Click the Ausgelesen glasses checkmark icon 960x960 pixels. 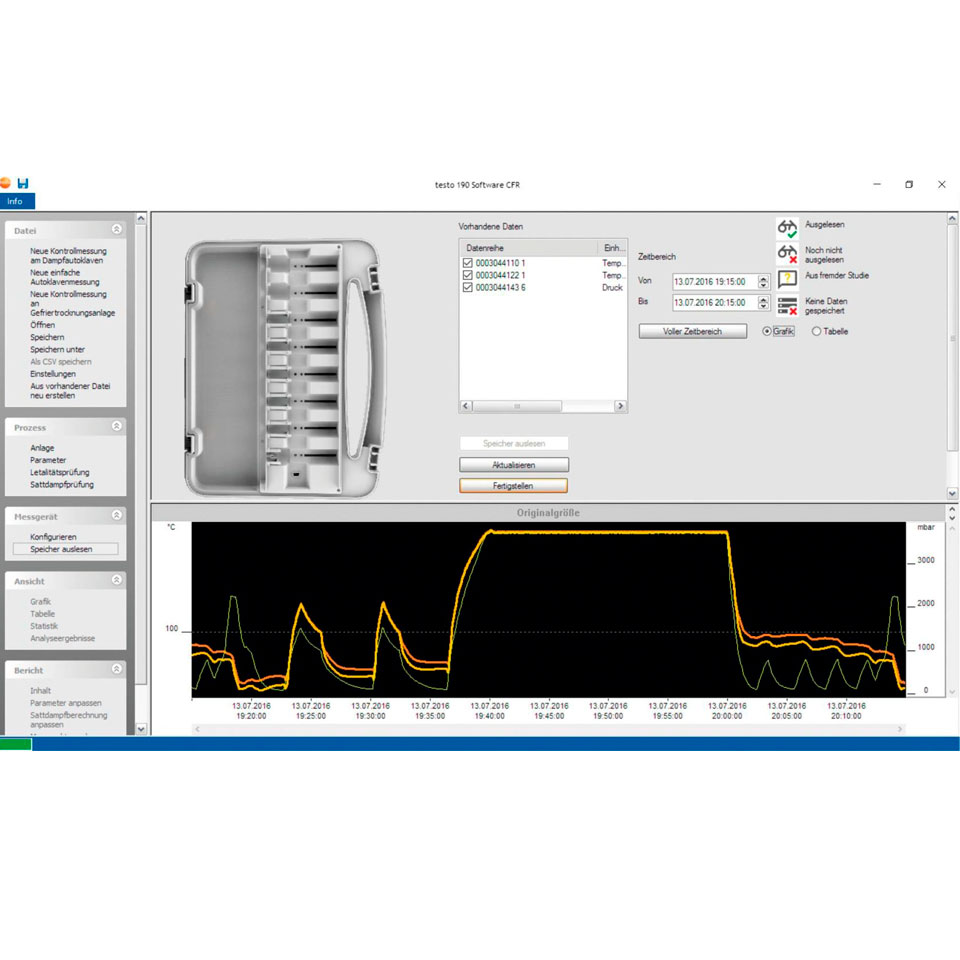pos(788,228)
